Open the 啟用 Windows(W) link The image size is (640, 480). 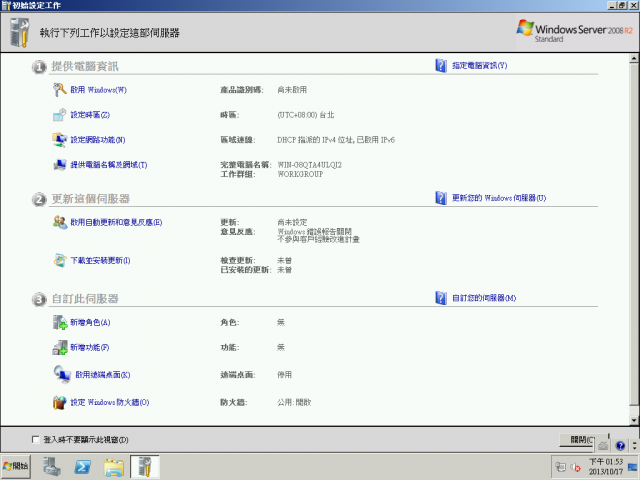(98, 90)
